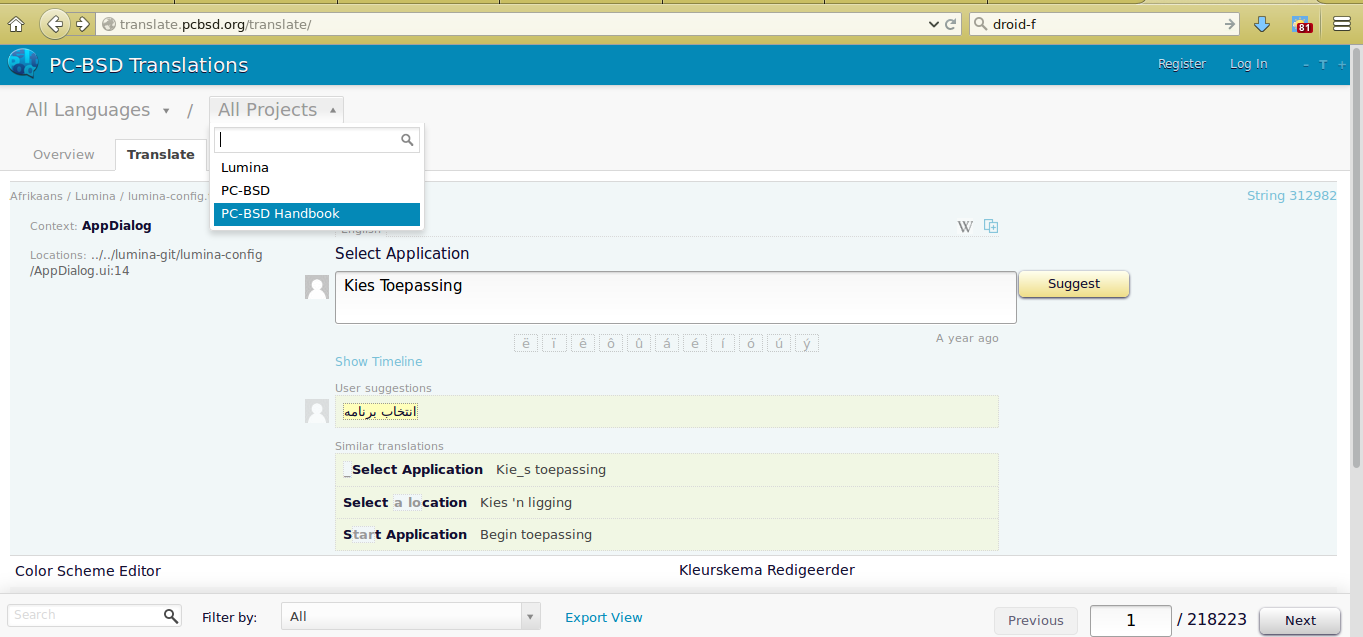Pick the similar translation Kie_s toepassing

(x=667, y=470)
